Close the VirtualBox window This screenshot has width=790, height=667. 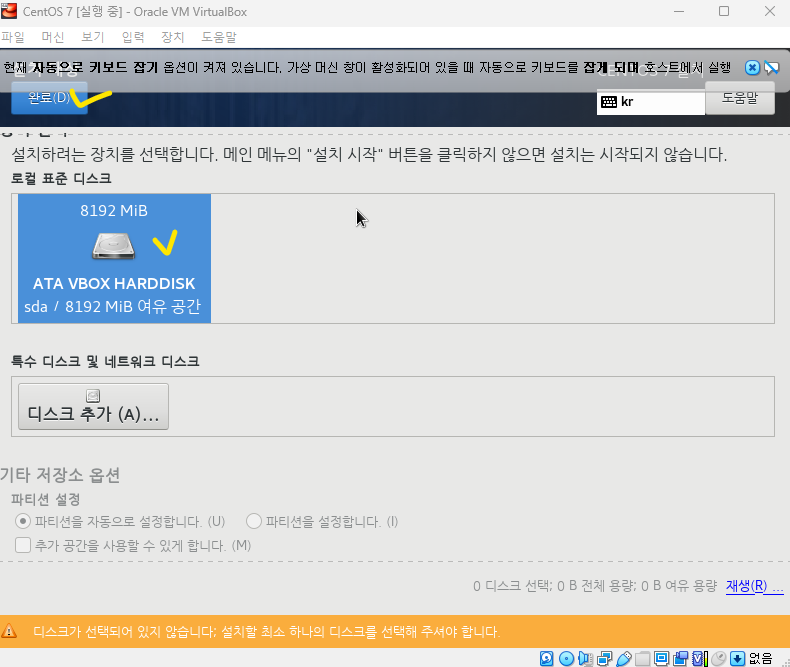pos(770,11)
